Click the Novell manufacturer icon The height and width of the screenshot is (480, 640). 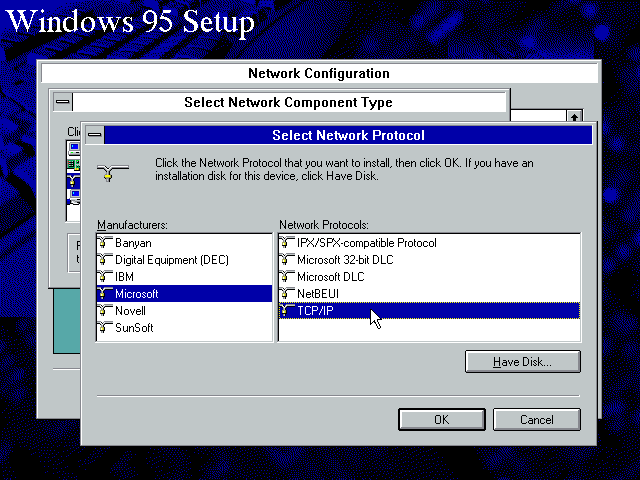(104, 311)
